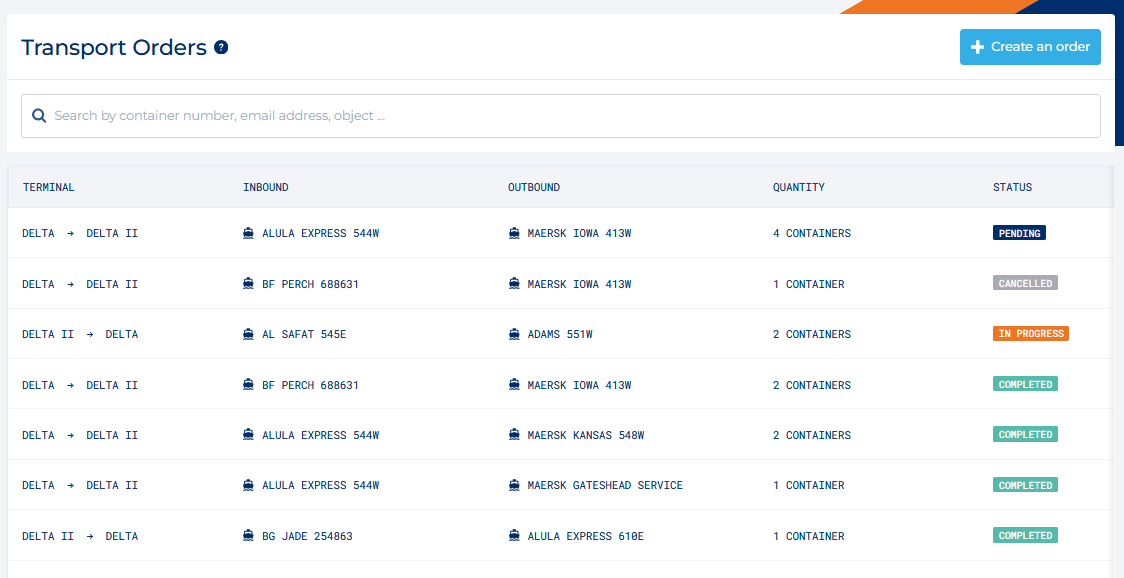Click the Create an order button
The height and width of the screenshot is (578, 1124).
pyautogui.click(x=1030, y=47)
